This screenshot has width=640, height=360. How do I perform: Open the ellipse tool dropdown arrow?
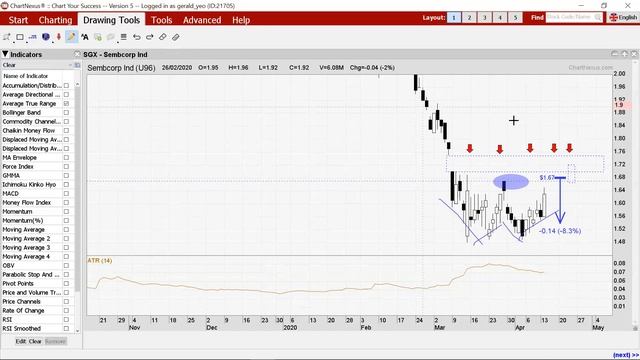[x=52, y=42]
